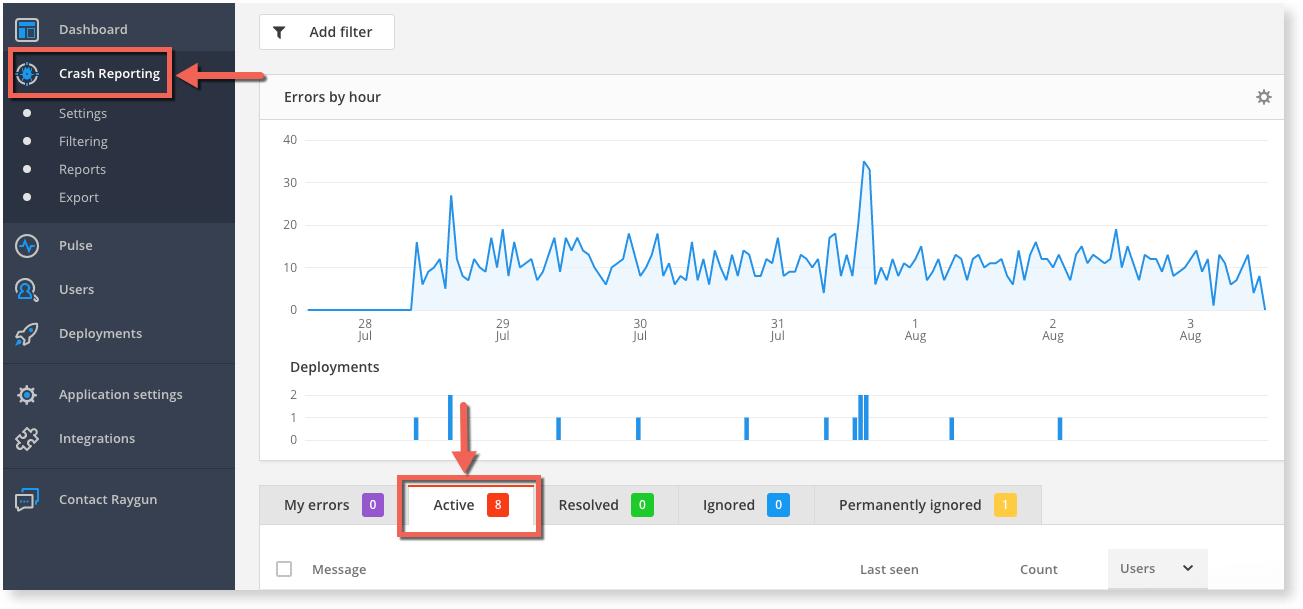Click the Pulse heartbeat icon
This screenshot has height=609, width=1303.
[x=27, y=245]
